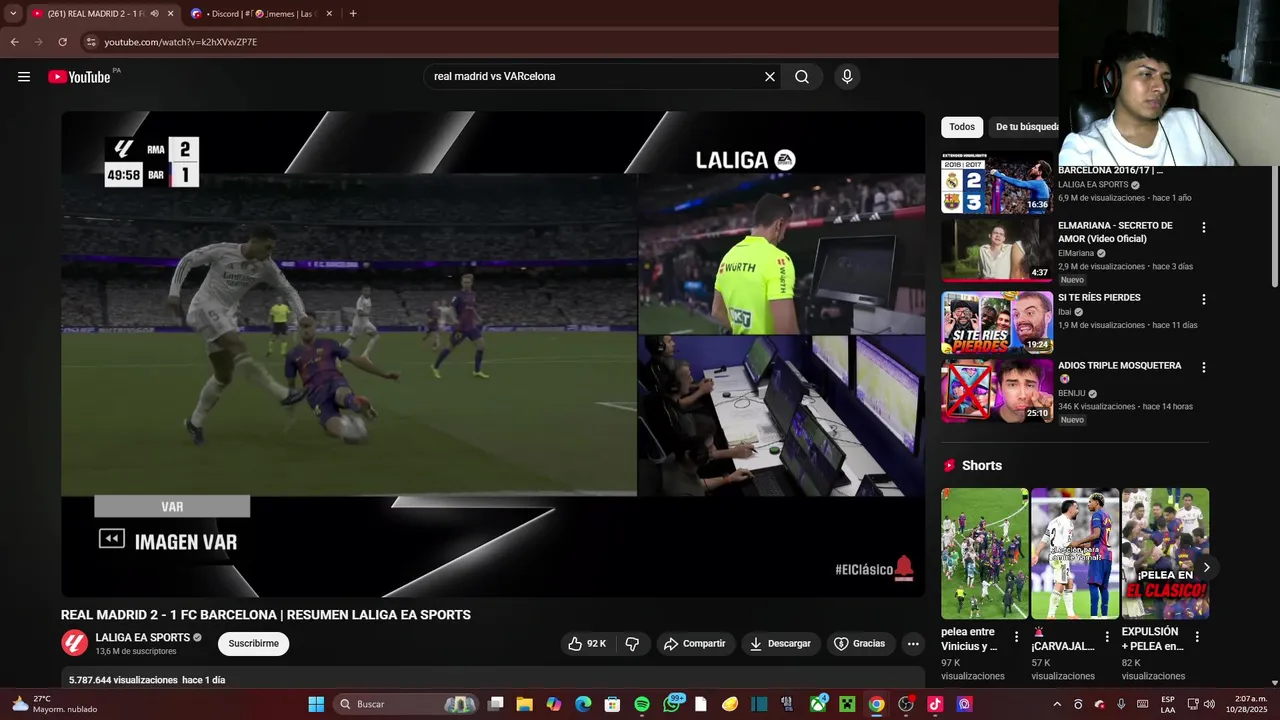Like the video with 92 K
Screen dimensions: 1280x720
pos(587,644)
